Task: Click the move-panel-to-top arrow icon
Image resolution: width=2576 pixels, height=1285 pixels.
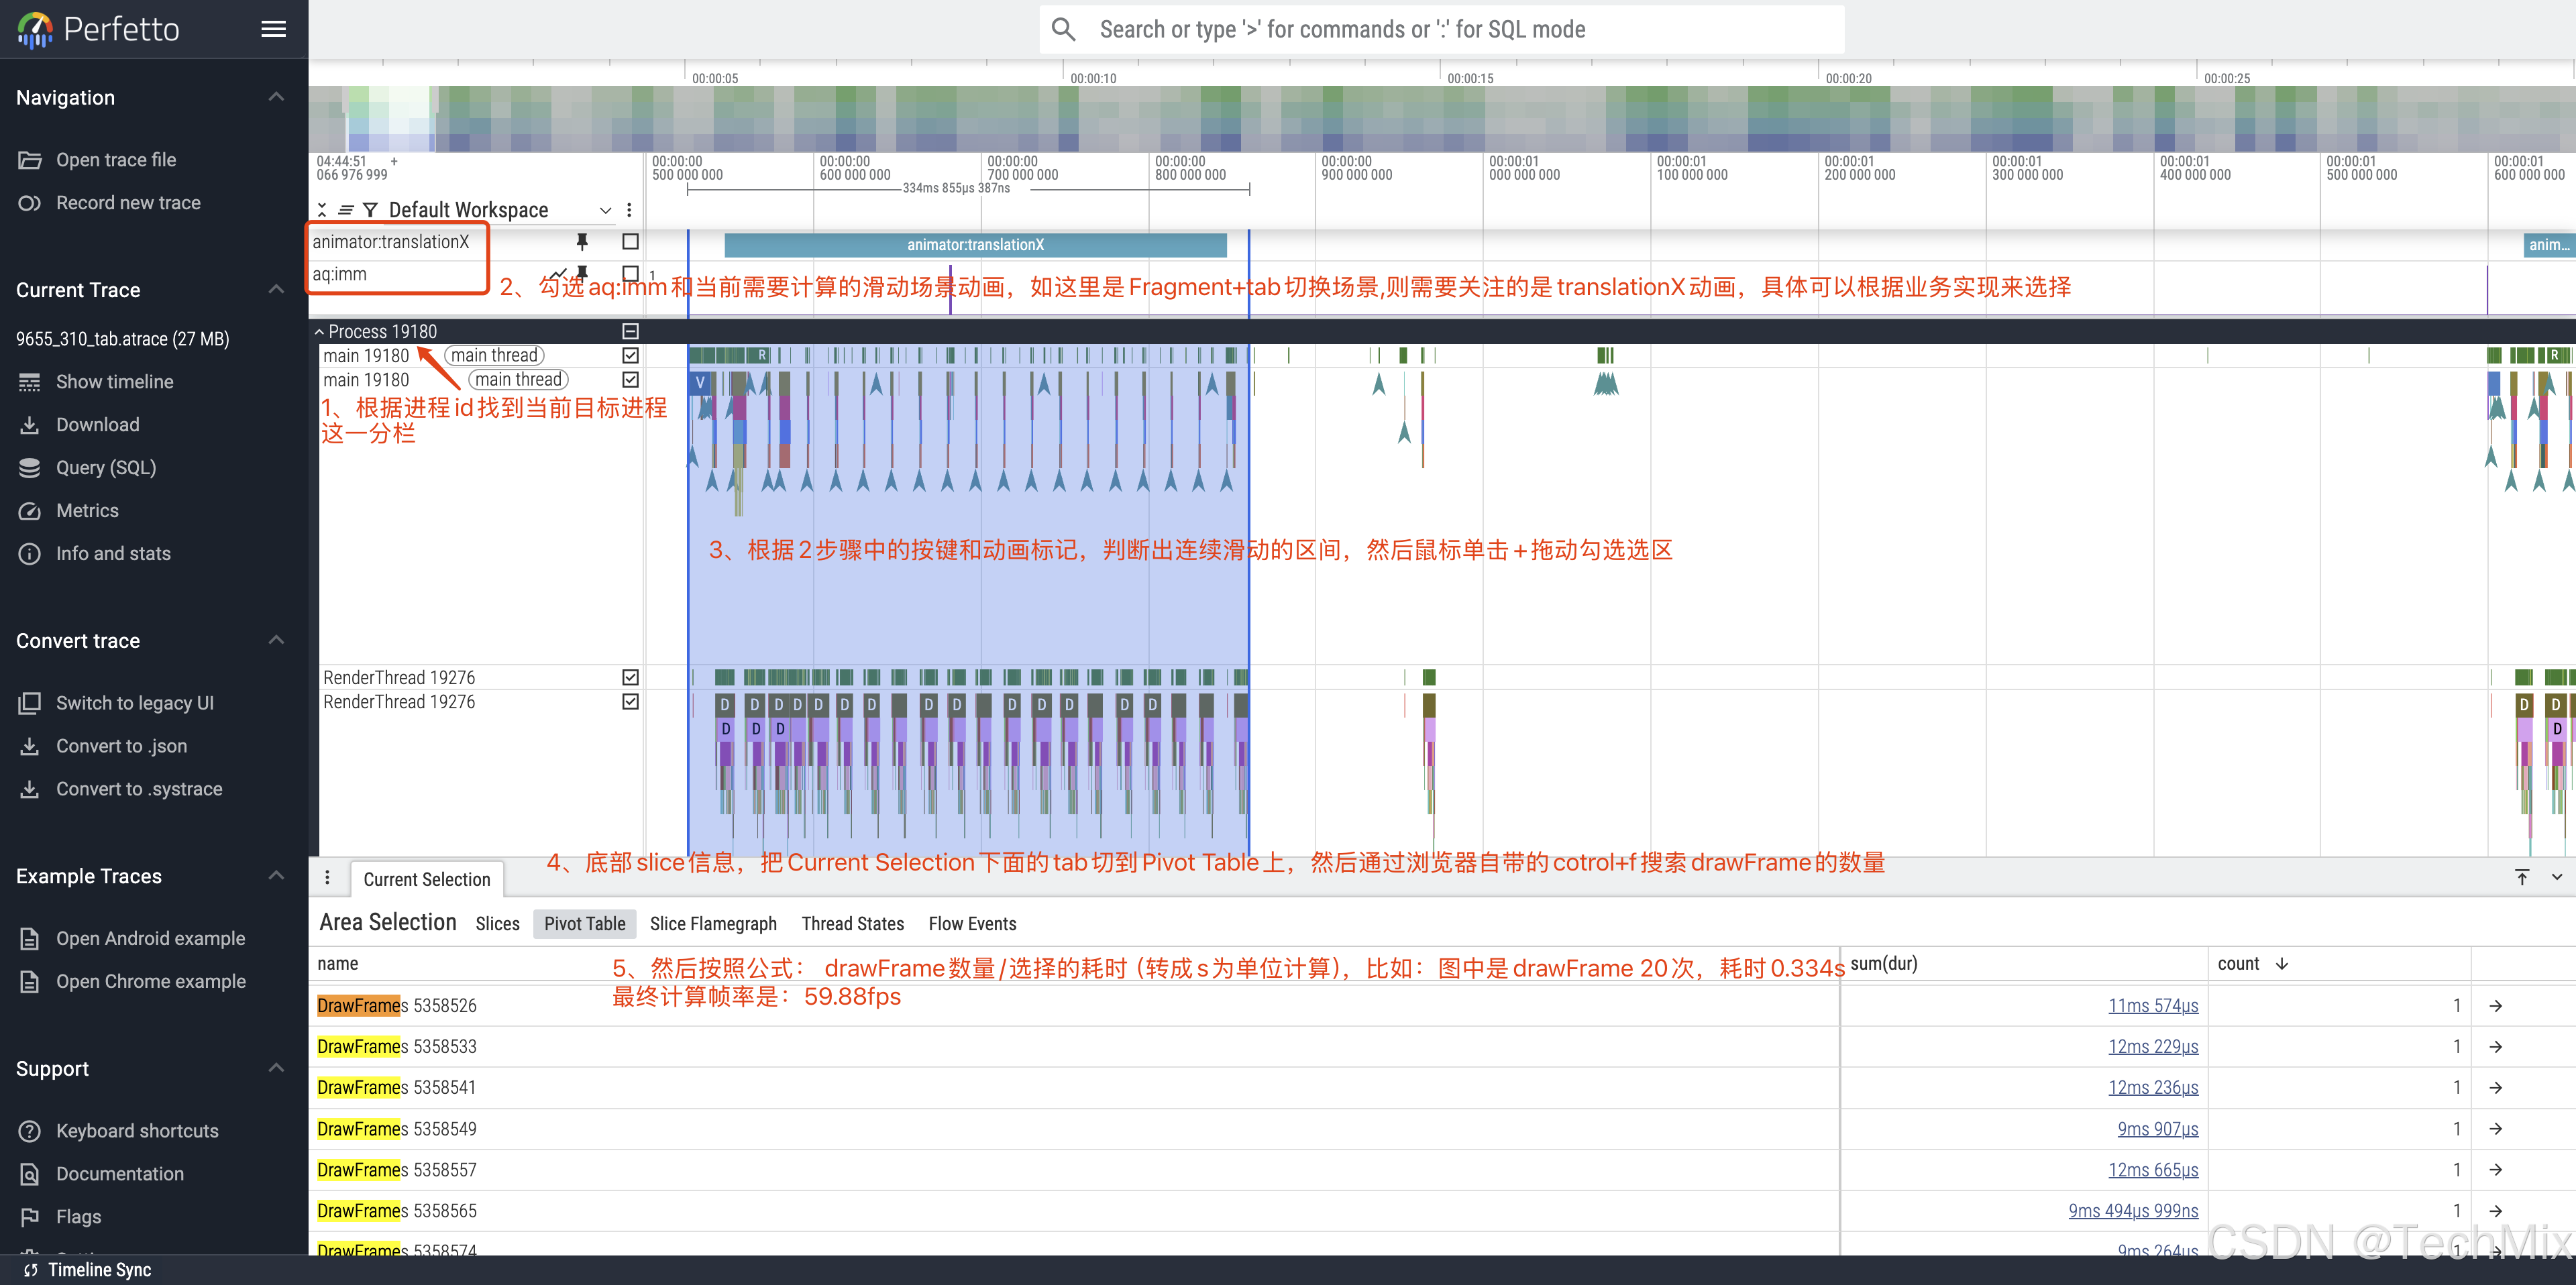Action: [2522, 877]
